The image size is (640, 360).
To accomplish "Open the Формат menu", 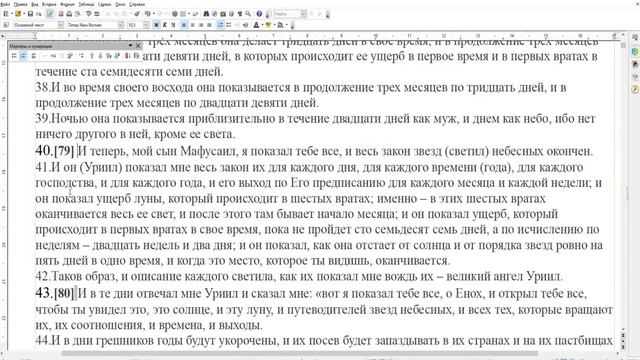I will click(67, 4).
